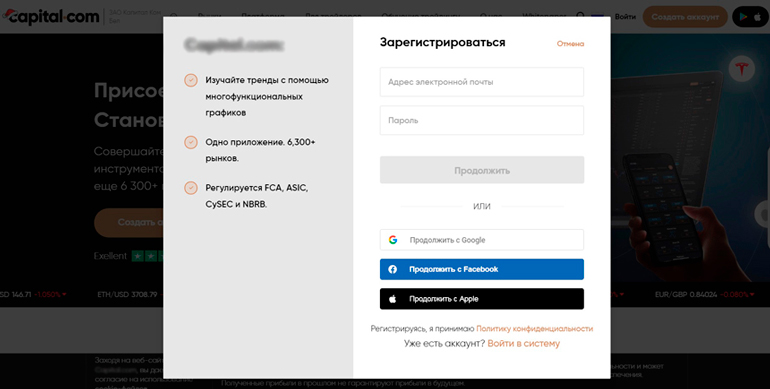Click Войти in the page header
The height and width of the screenshot is (389, 770).
pos(625,17)
